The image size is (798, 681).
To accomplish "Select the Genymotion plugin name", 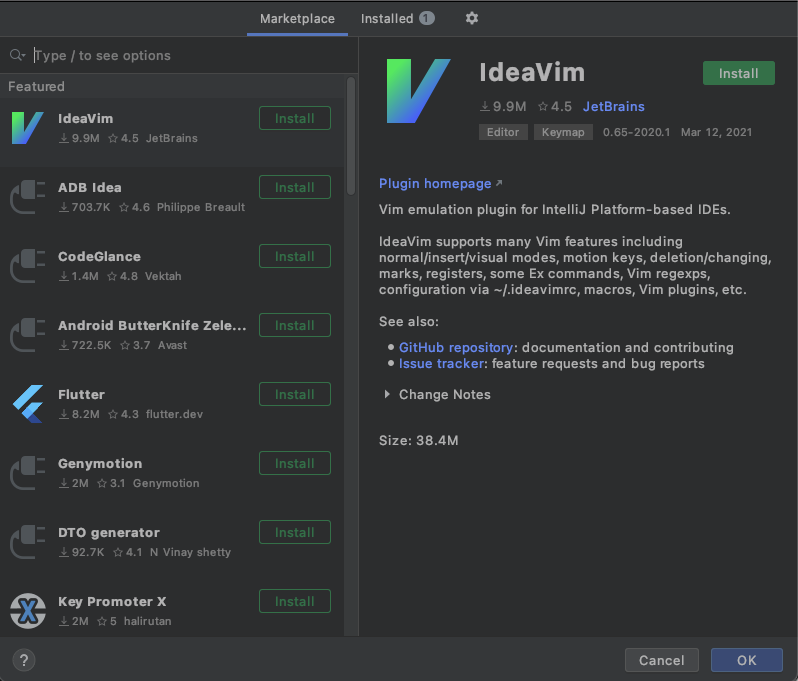I will click(x=100, y=464).
